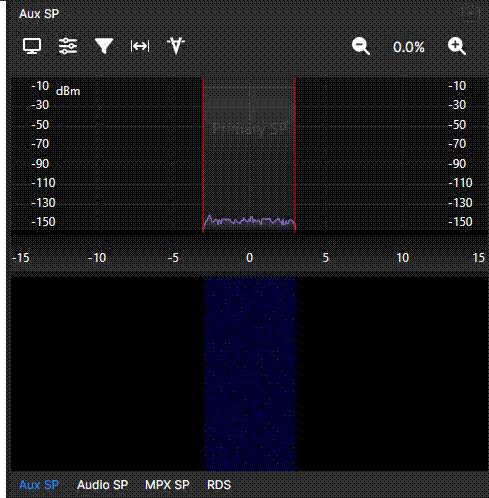Viewport: 489px width, 498px height.
Task: Click the 0 mark on frequency axis
Action: (x=249, y=258)
